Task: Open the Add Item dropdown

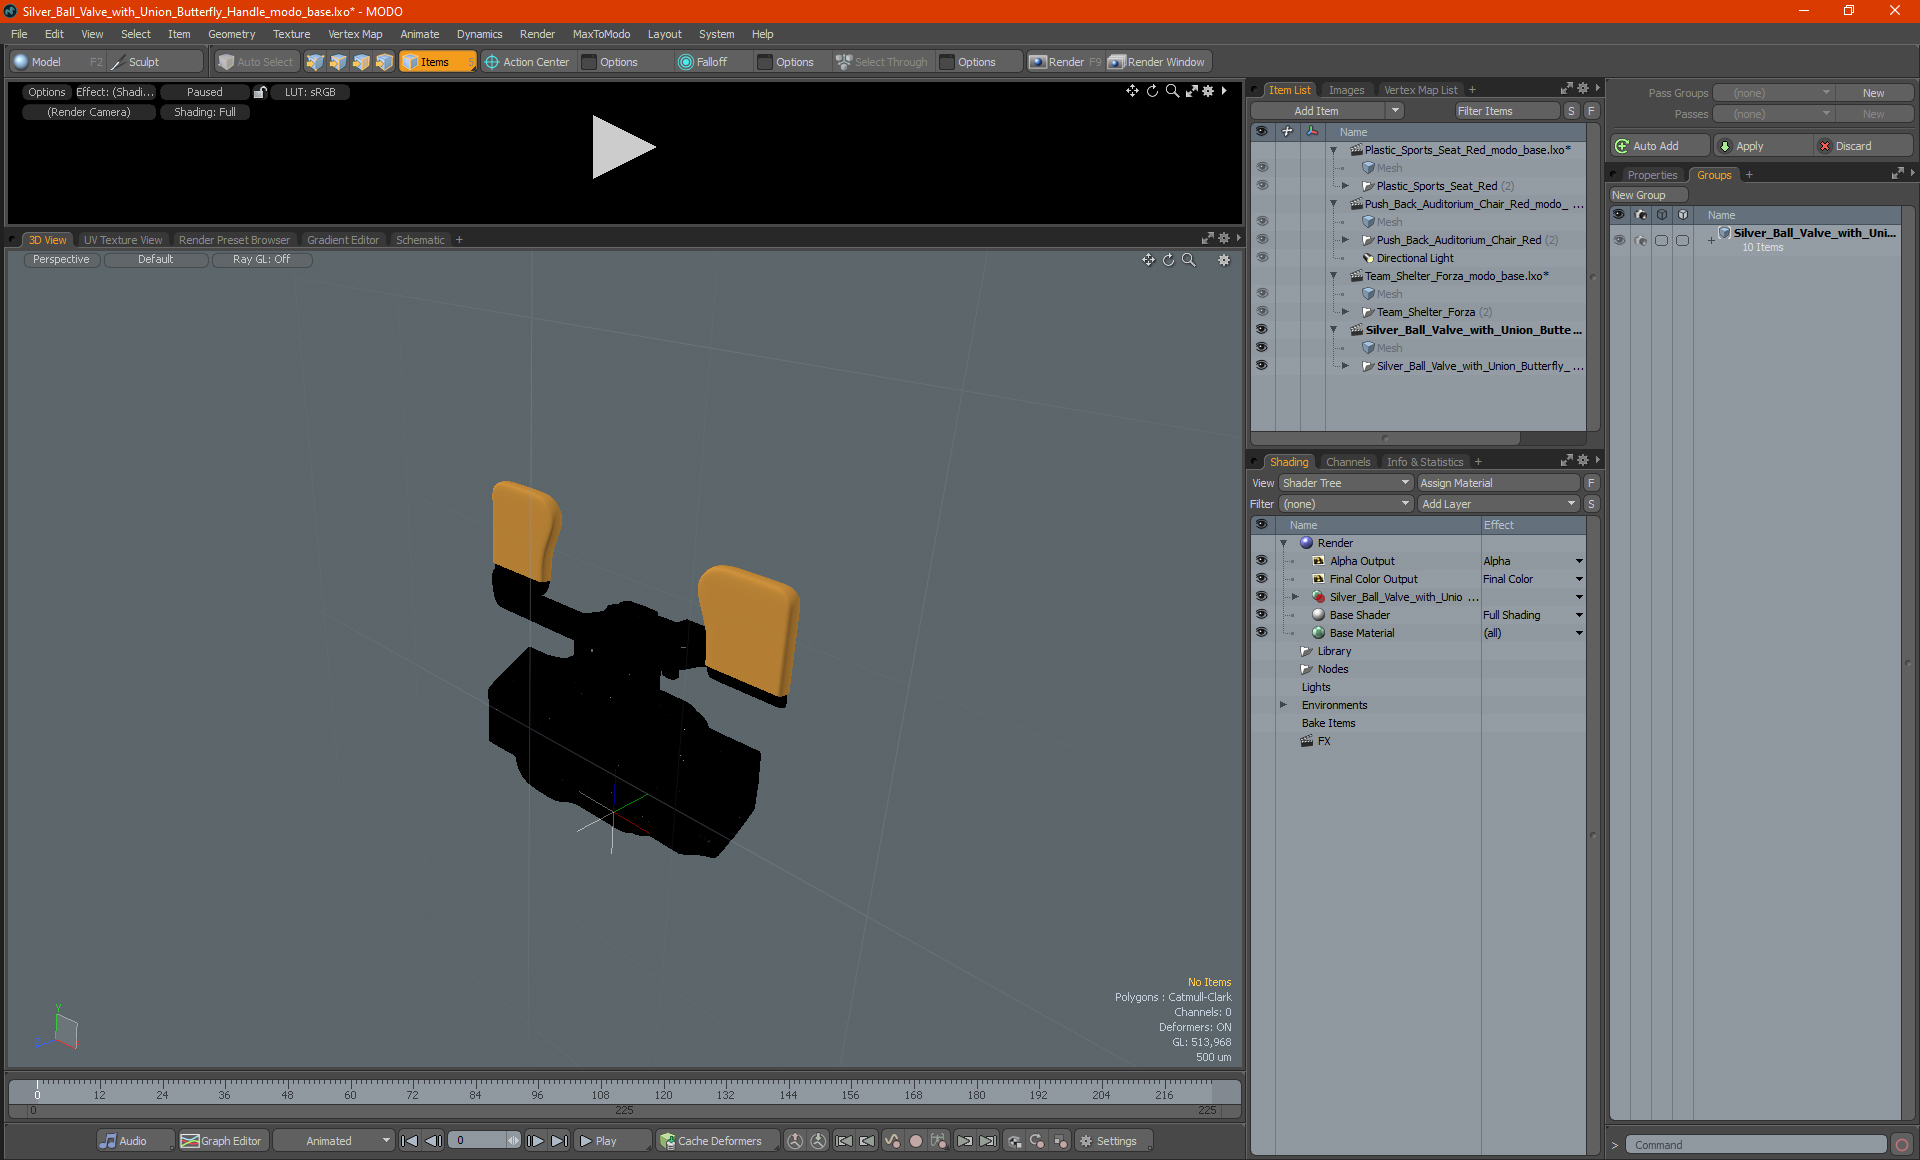Action: (1326, 111)
